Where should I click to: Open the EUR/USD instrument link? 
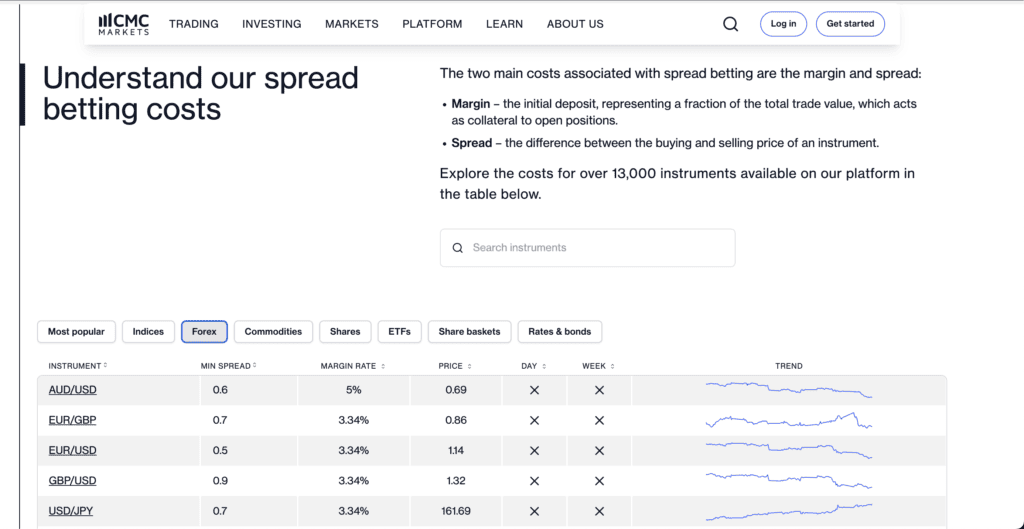tap(72, 451)
